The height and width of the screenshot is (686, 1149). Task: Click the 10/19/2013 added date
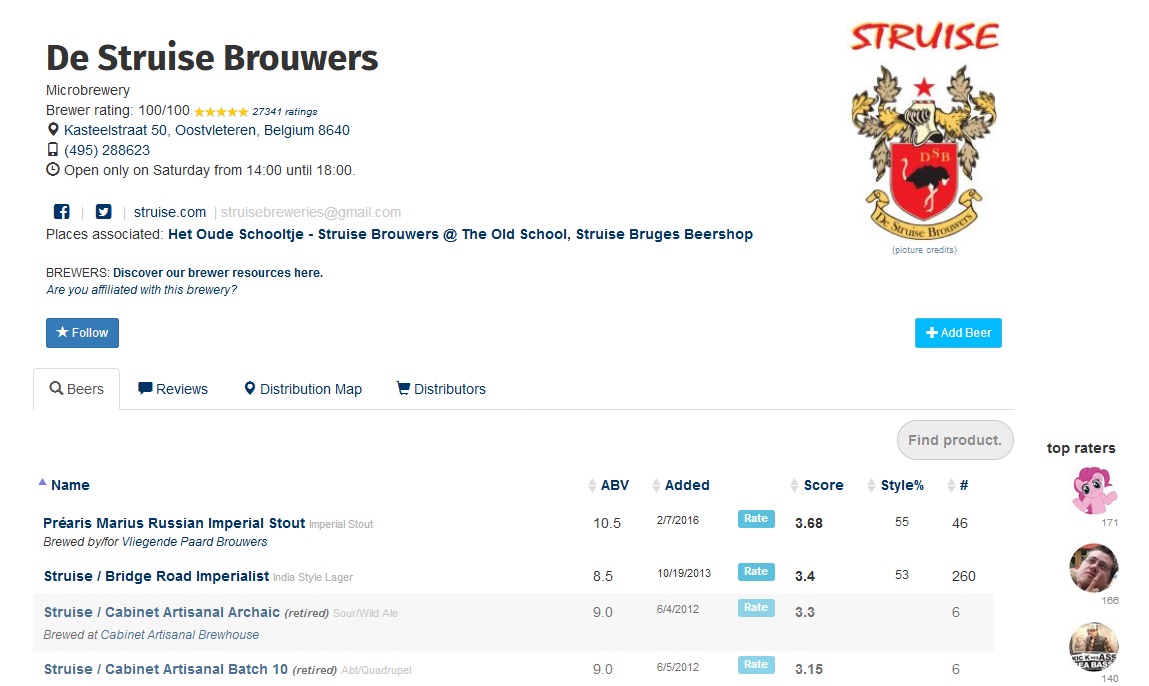tap(684, 573)
